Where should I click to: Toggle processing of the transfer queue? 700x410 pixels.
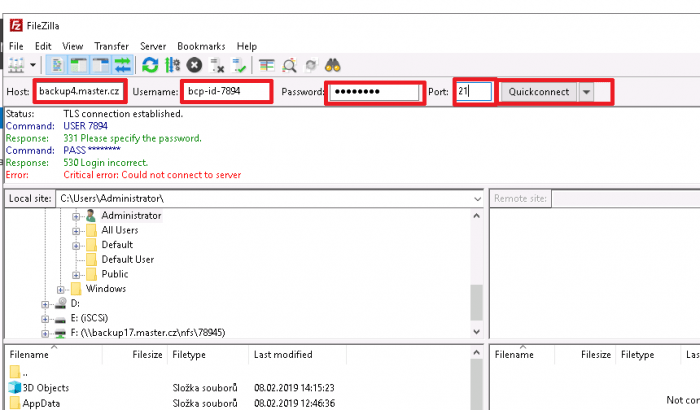pyautogui.click(x=172, y=66)
